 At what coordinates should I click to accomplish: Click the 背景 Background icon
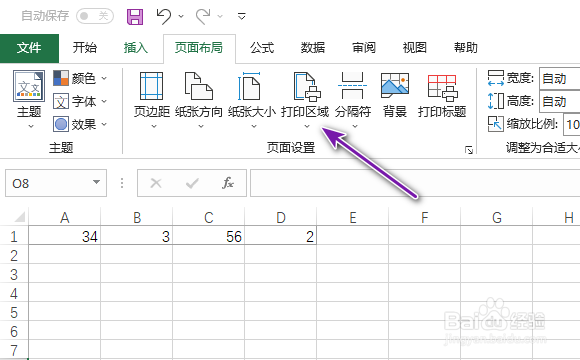pyautogui.click(x=395, y=85)
